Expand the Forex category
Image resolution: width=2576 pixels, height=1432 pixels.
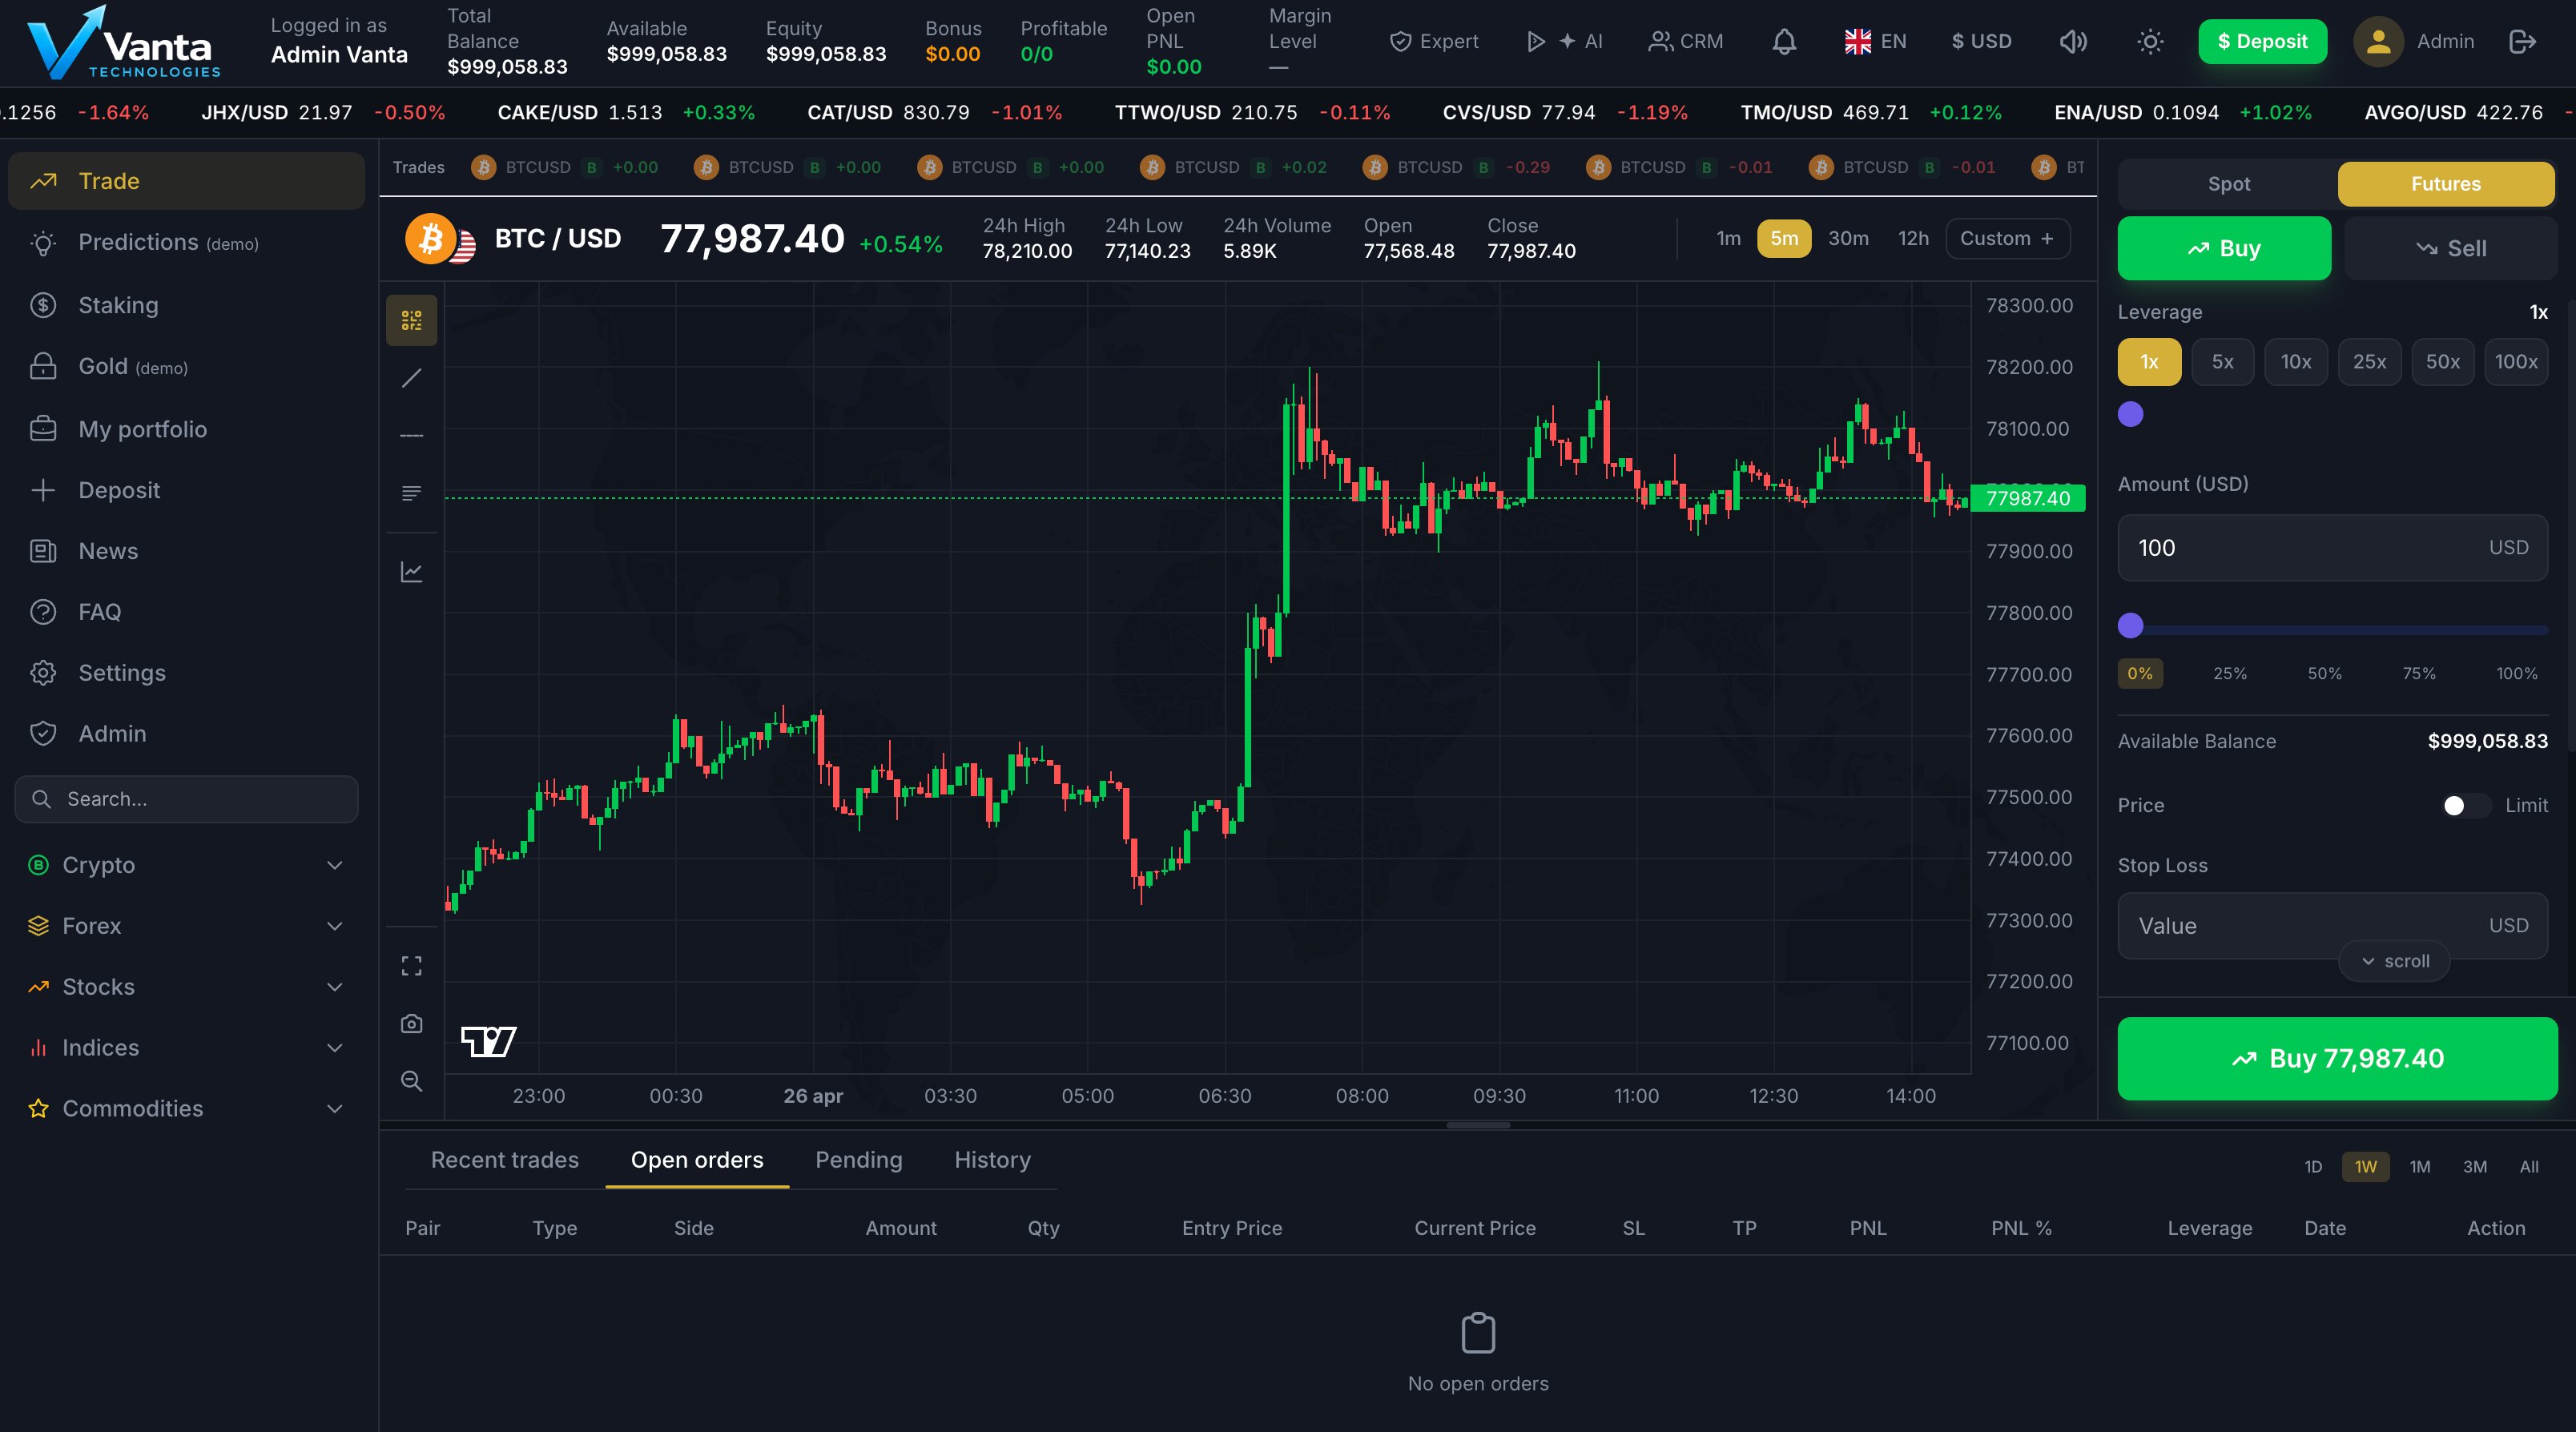pyautogui.click(x=186, y=926)
